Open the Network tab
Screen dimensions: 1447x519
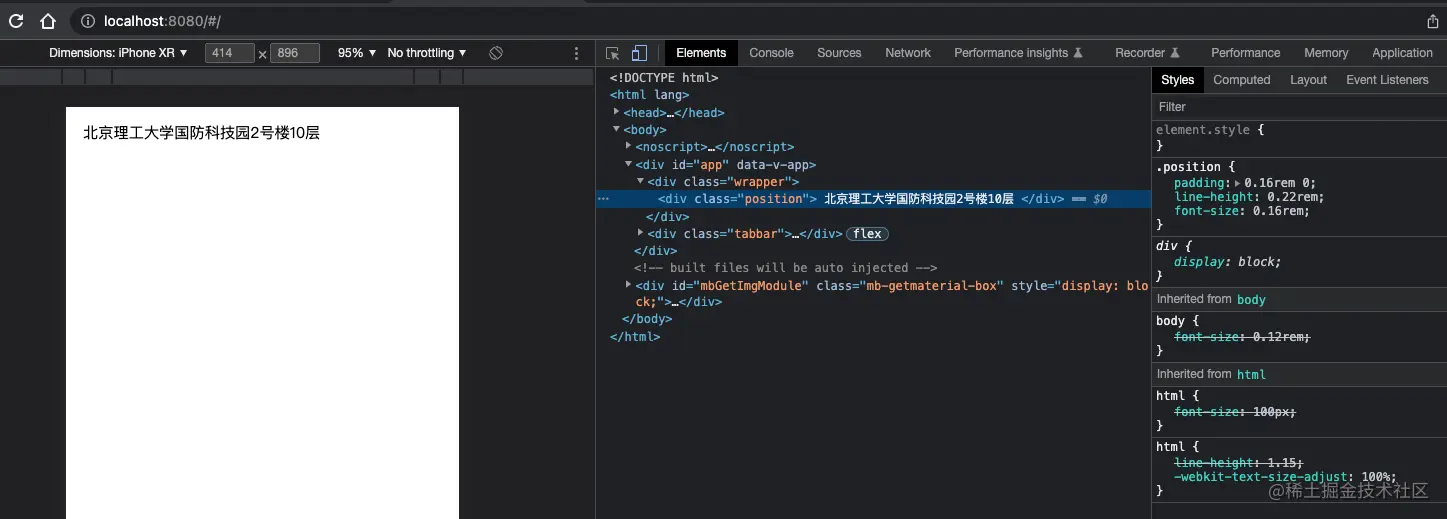908,53
